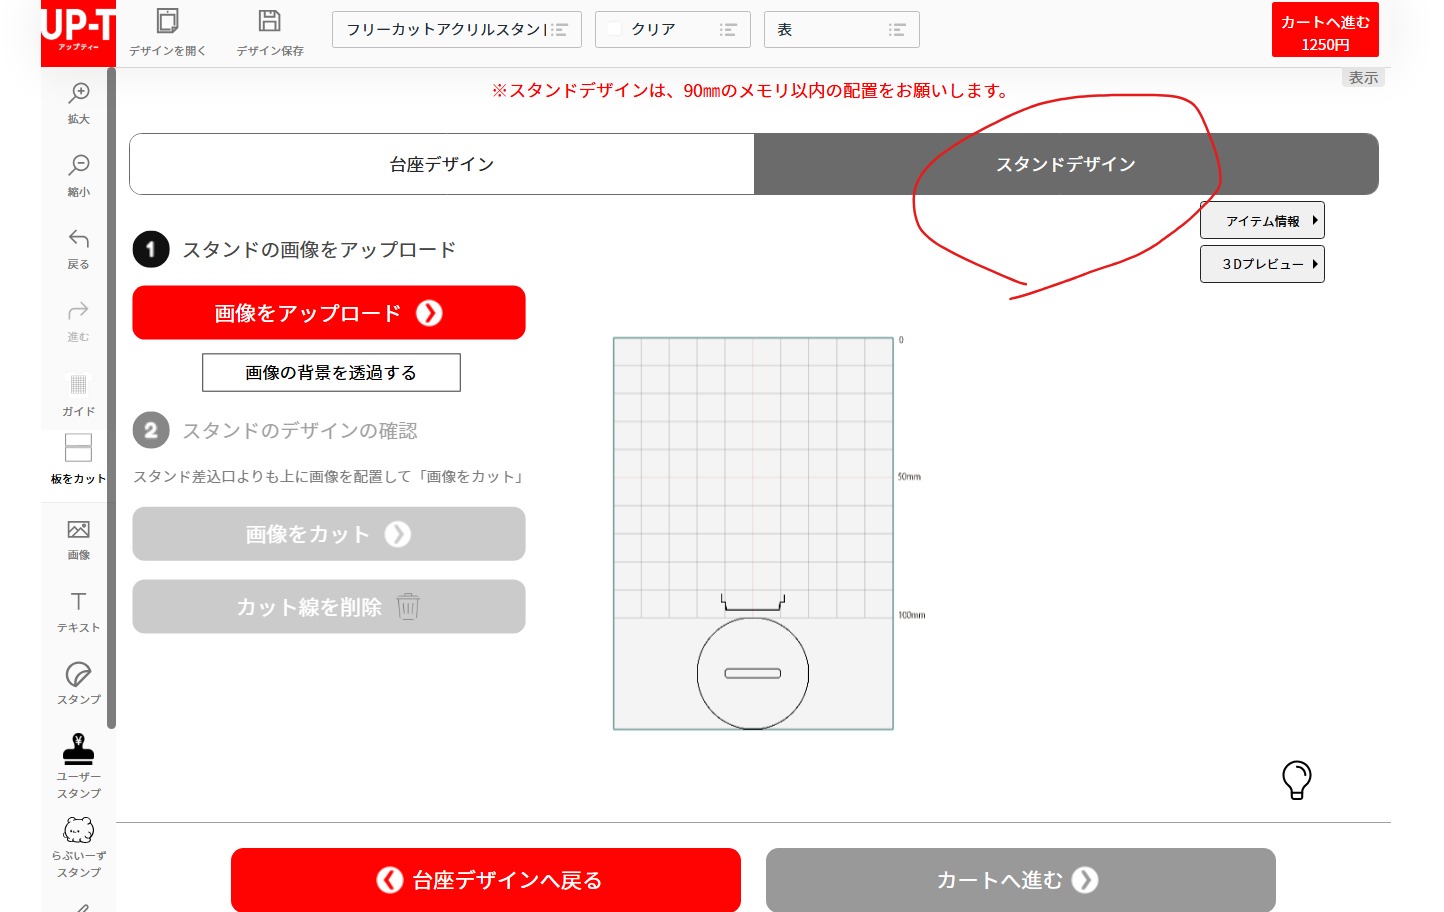Click the デザイン保存 save icon

click(x=269, y=31)
